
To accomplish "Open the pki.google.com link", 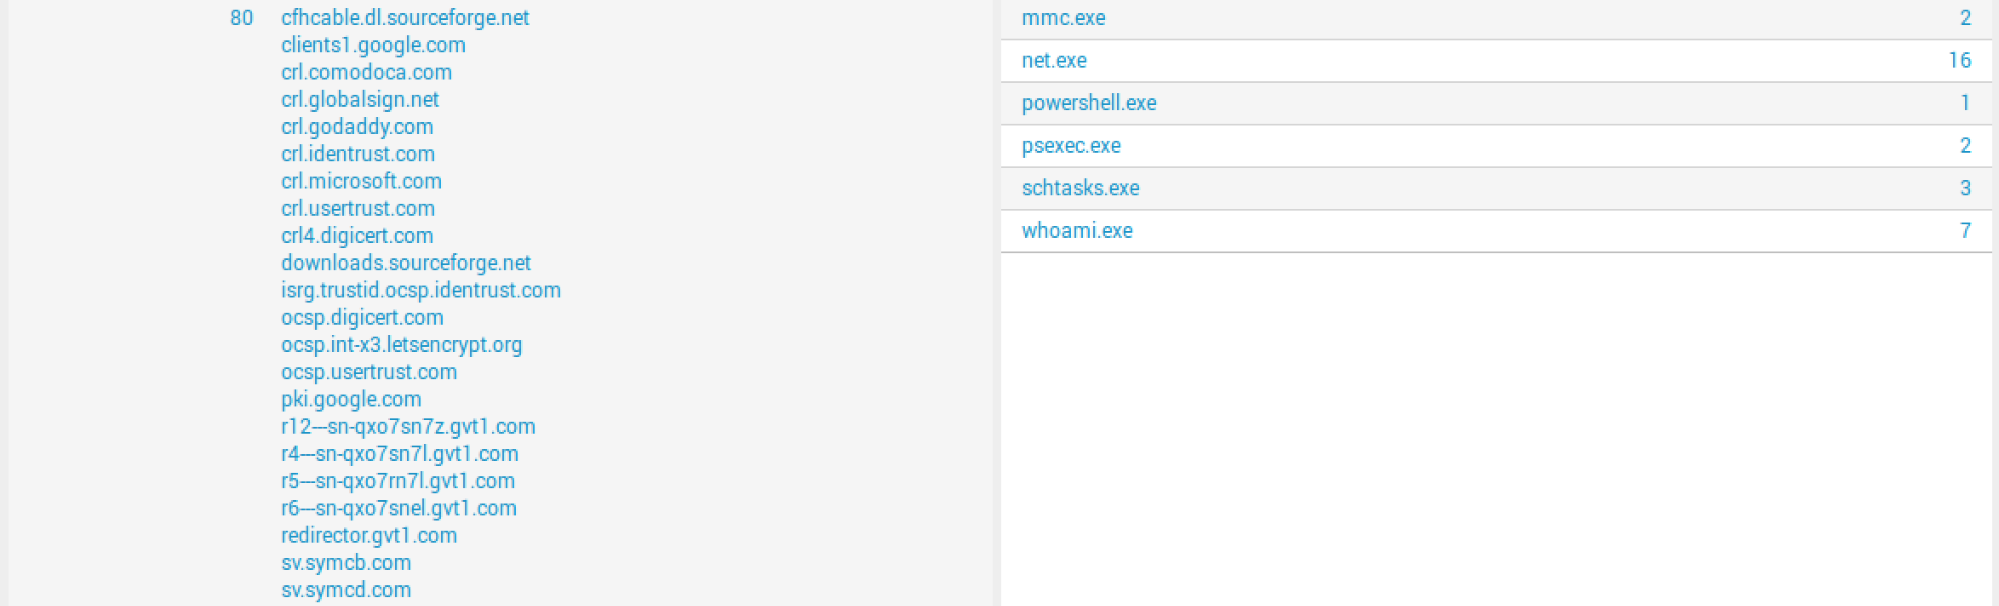I will [351, 399].
